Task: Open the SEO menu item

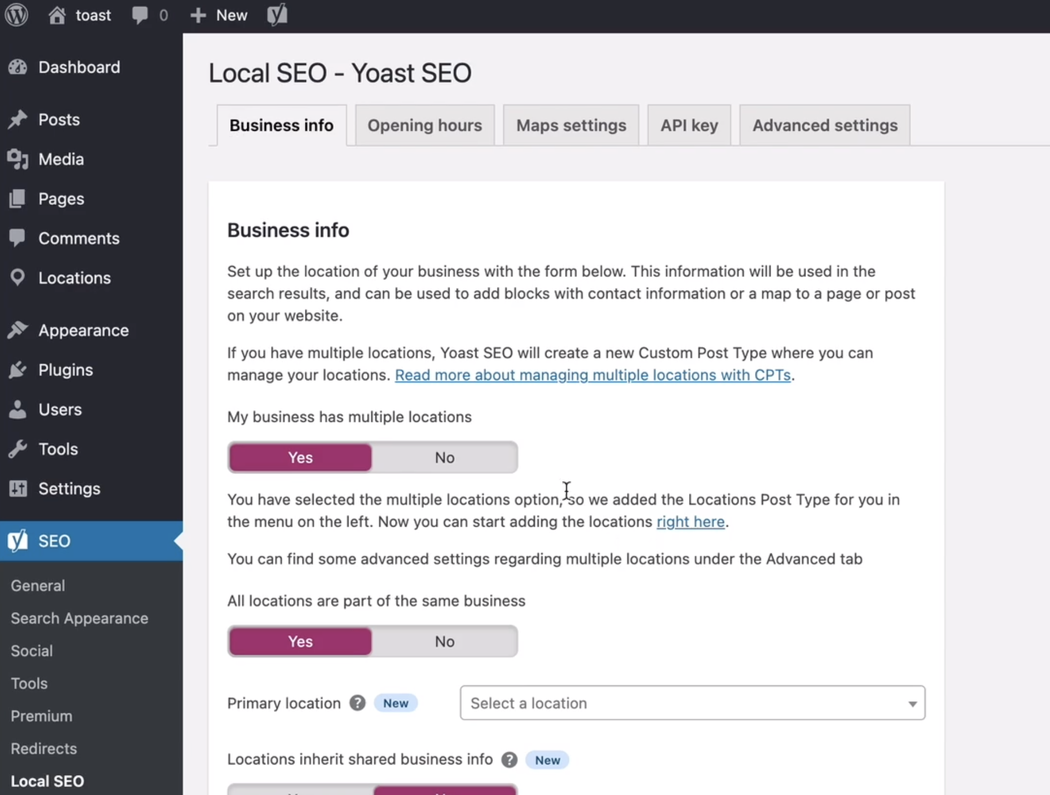Action: (x=91, y=540)
